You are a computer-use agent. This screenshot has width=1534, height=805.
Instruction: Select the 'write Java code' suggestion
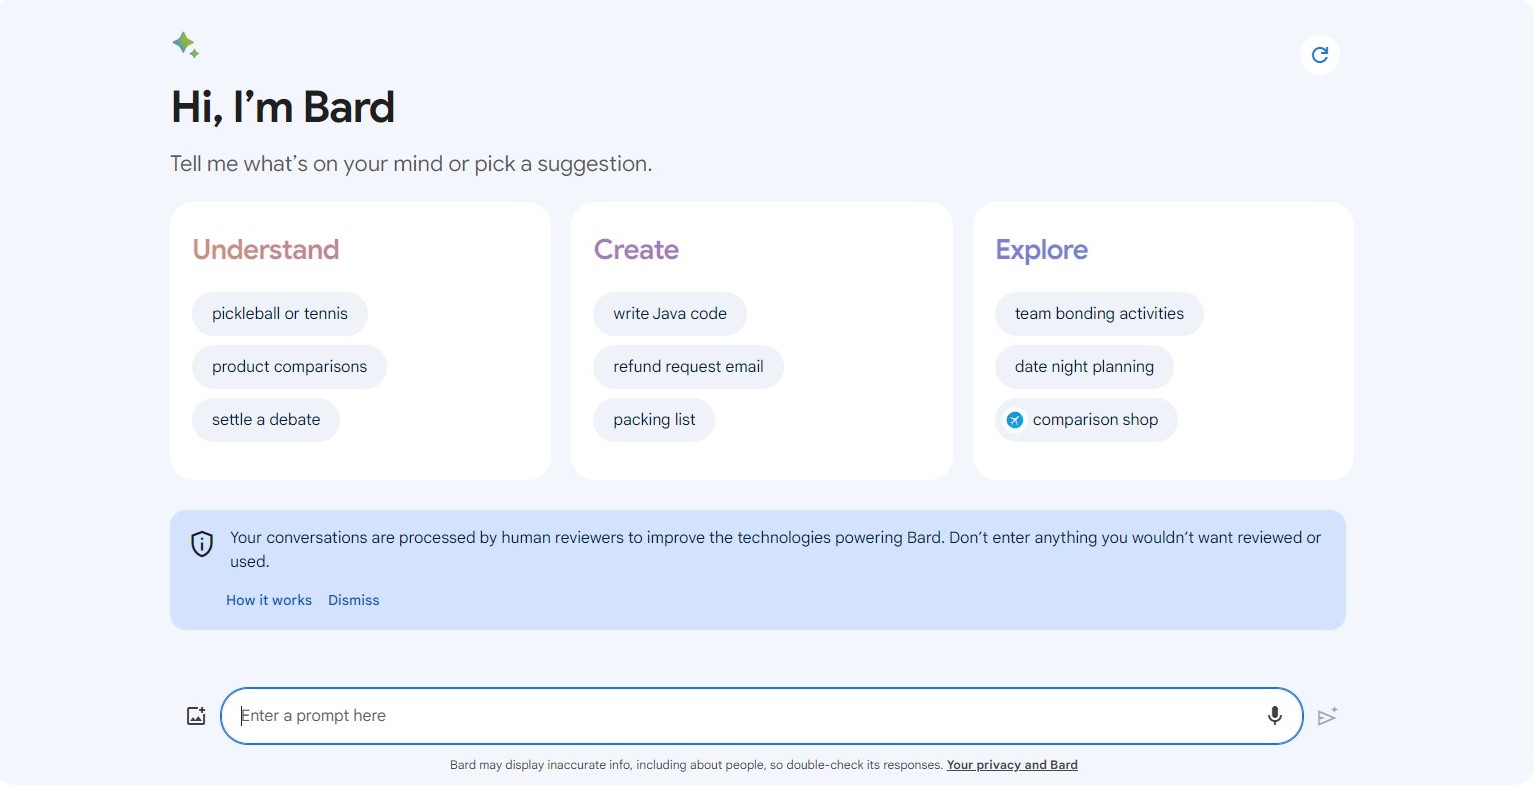point(670,314)
